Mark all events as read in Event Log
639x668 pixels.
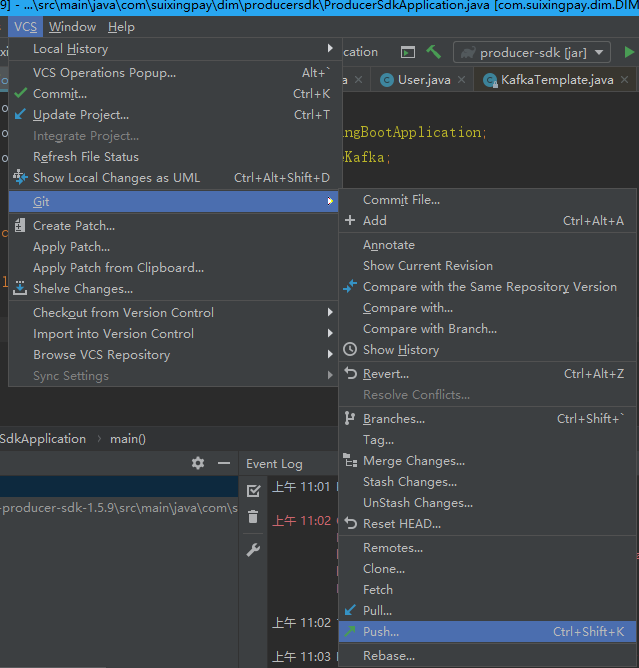click(253, 490)
